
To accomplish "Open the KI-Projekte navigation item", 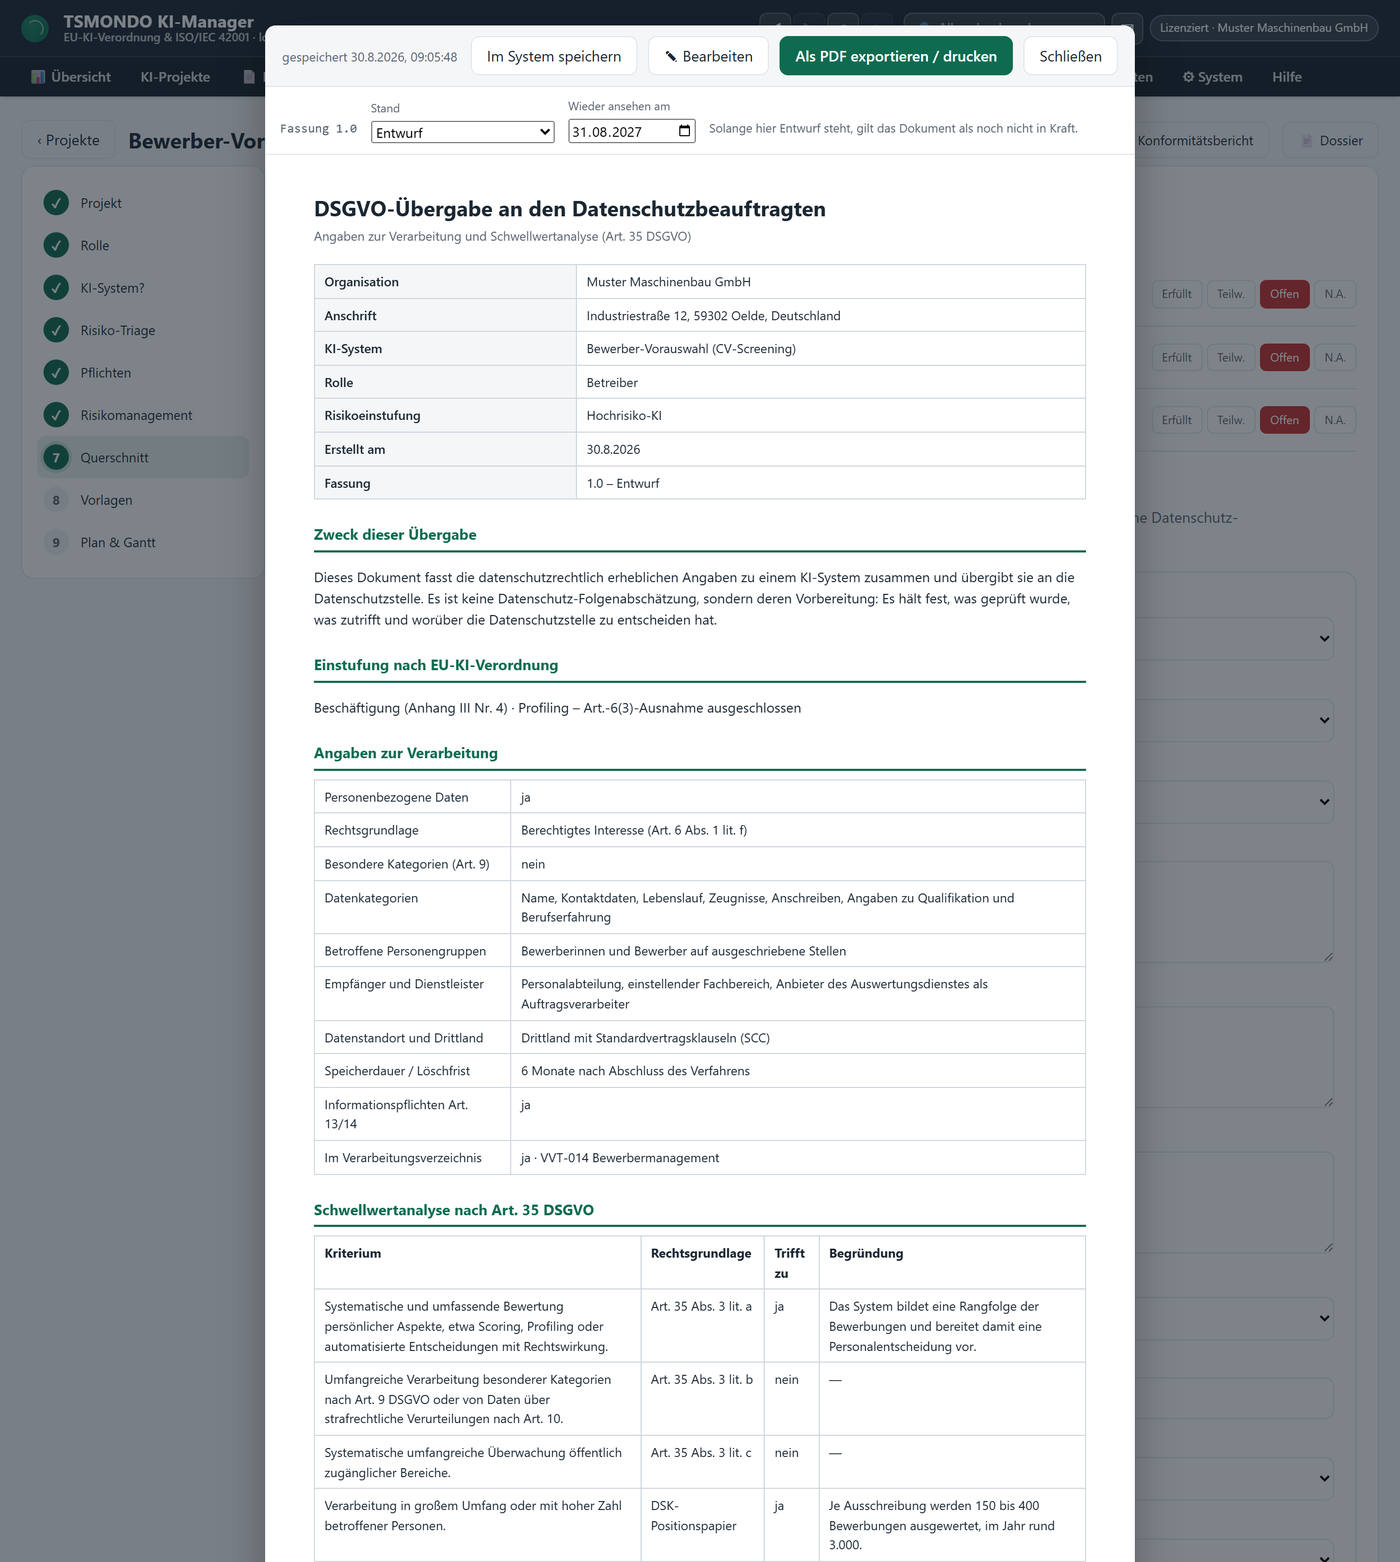I will 175,77.
